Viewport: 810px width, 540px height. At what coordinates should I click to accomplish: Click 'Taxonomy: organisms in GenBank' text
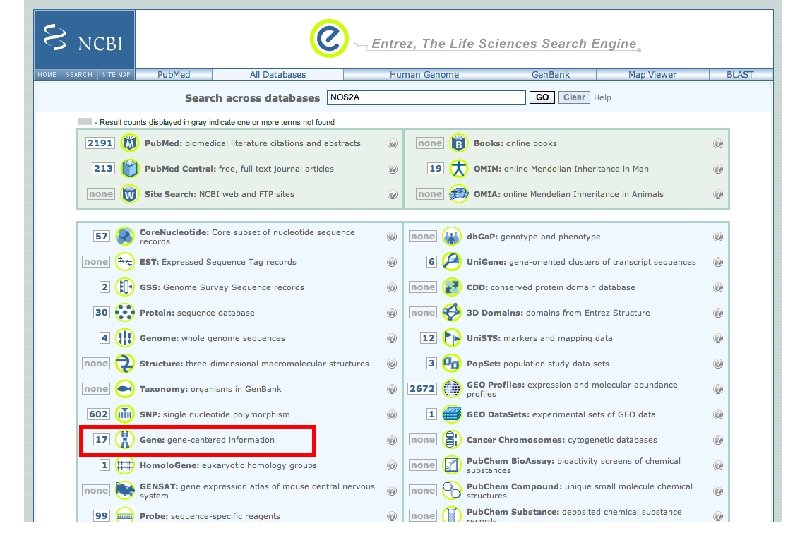(210, 389)
